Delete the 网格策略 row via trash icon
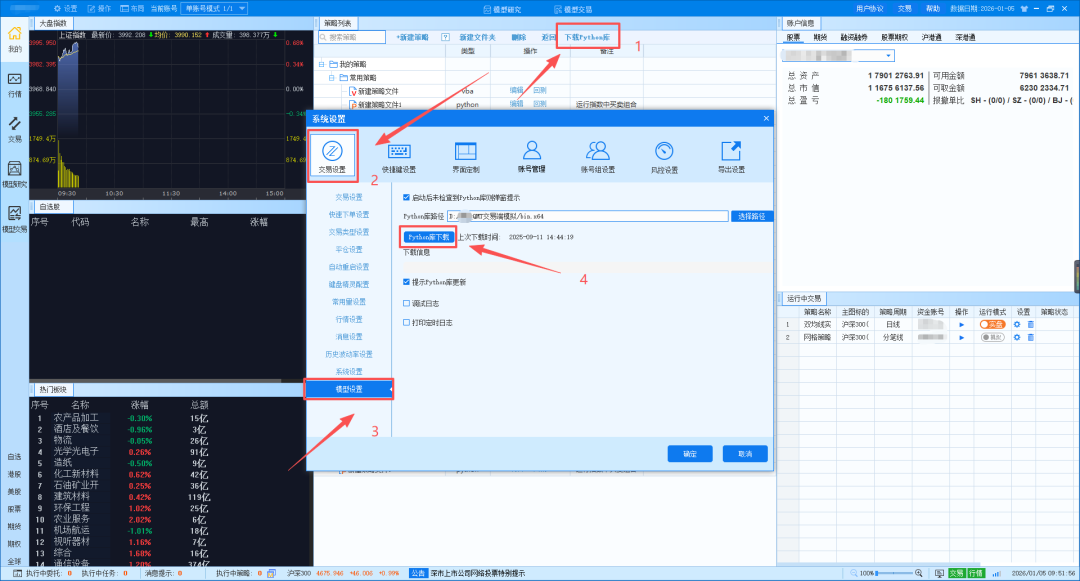Viewport: 1080px width, 581px height. click(x=1031, y=338)
